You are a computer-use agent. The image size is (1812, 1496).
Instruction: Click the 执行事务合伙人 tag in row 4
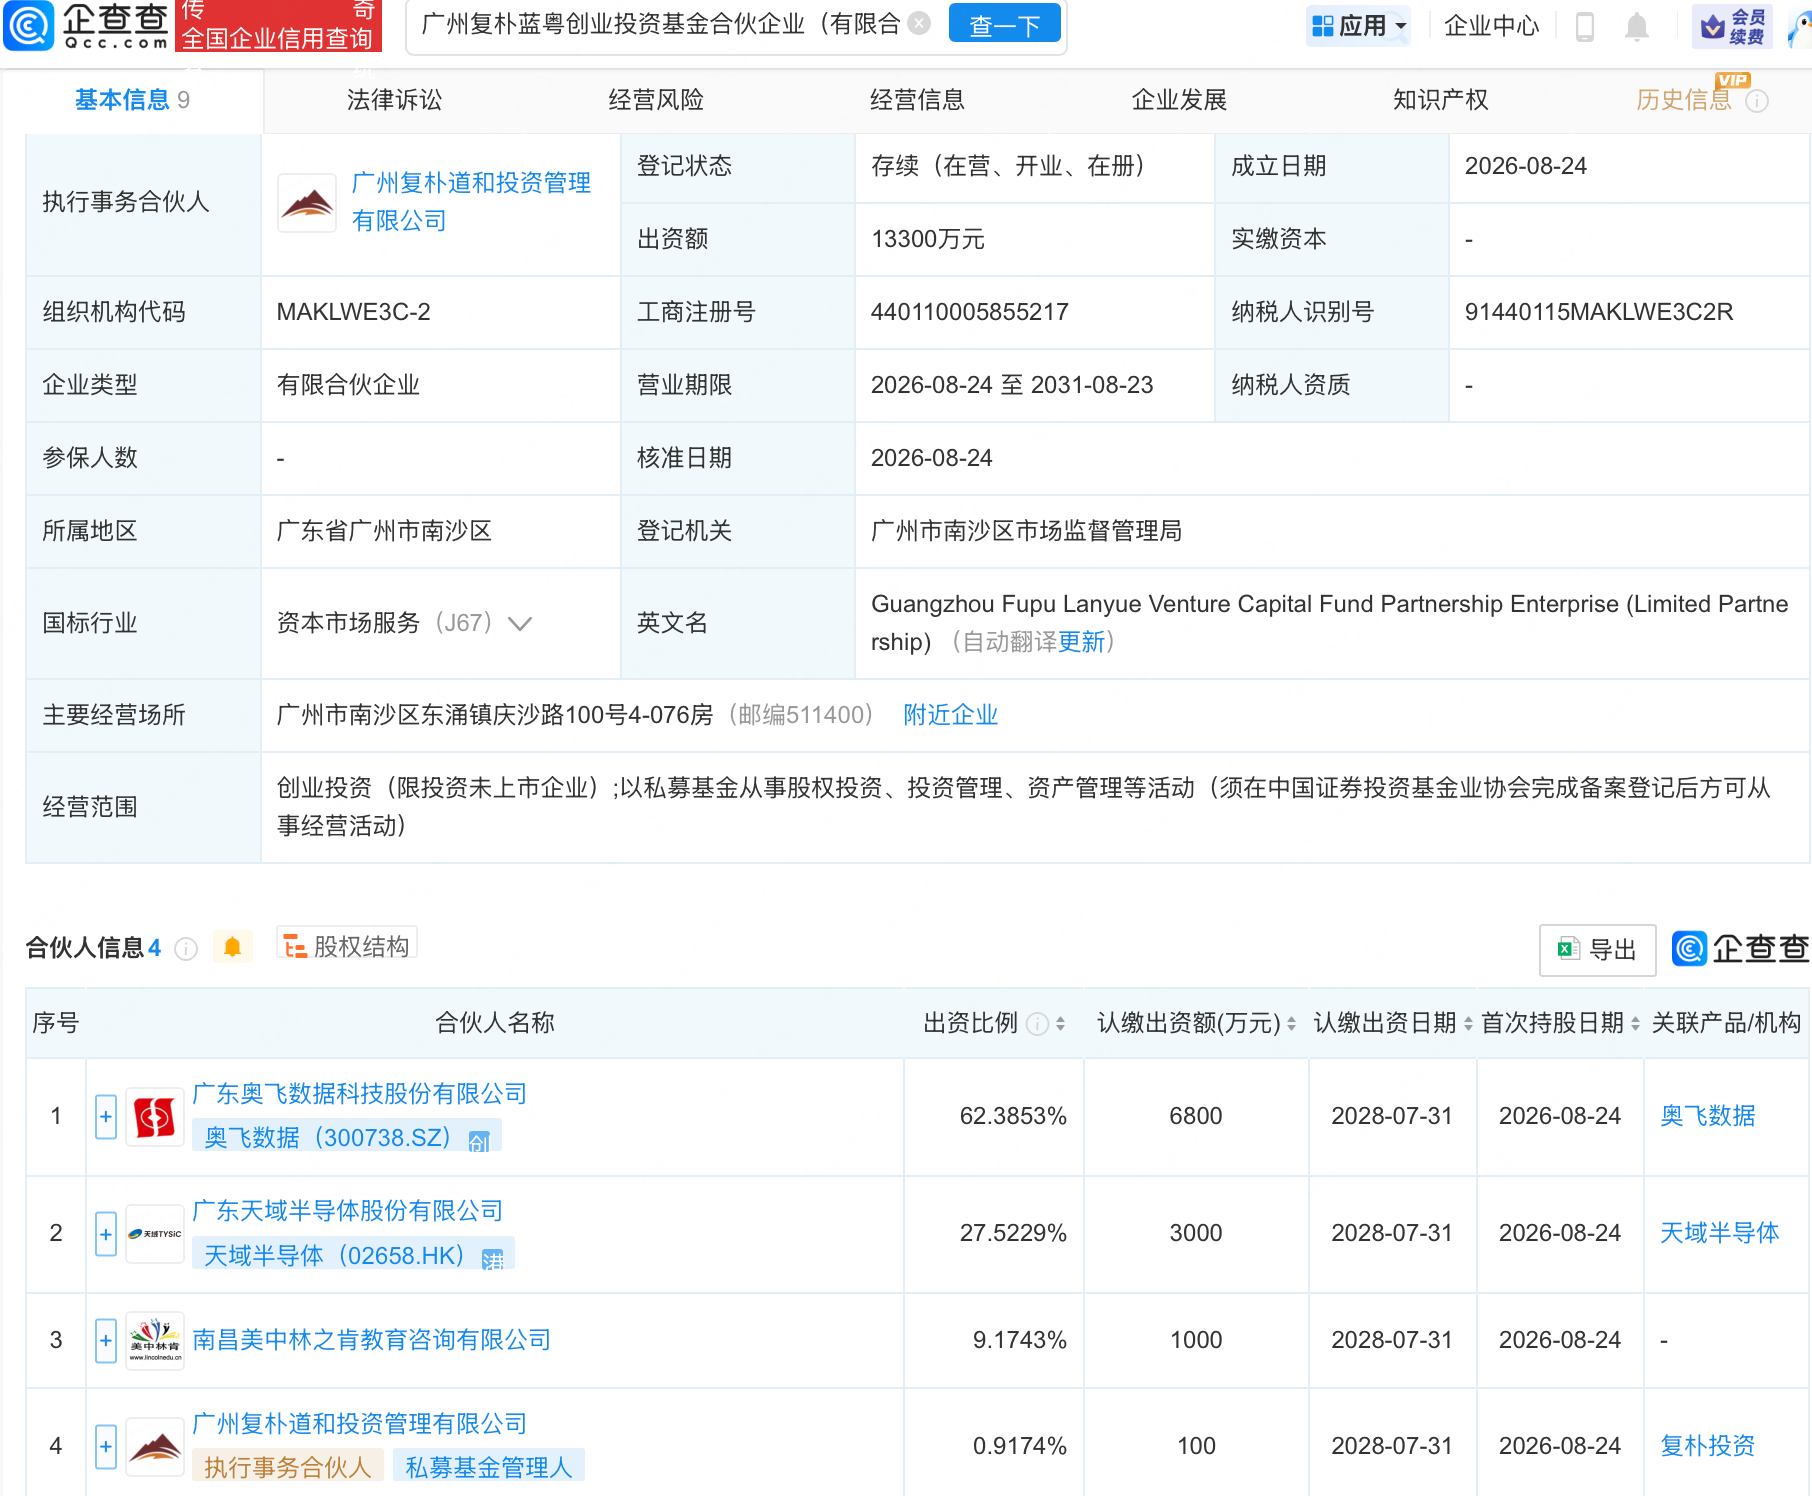[288, 1467]
